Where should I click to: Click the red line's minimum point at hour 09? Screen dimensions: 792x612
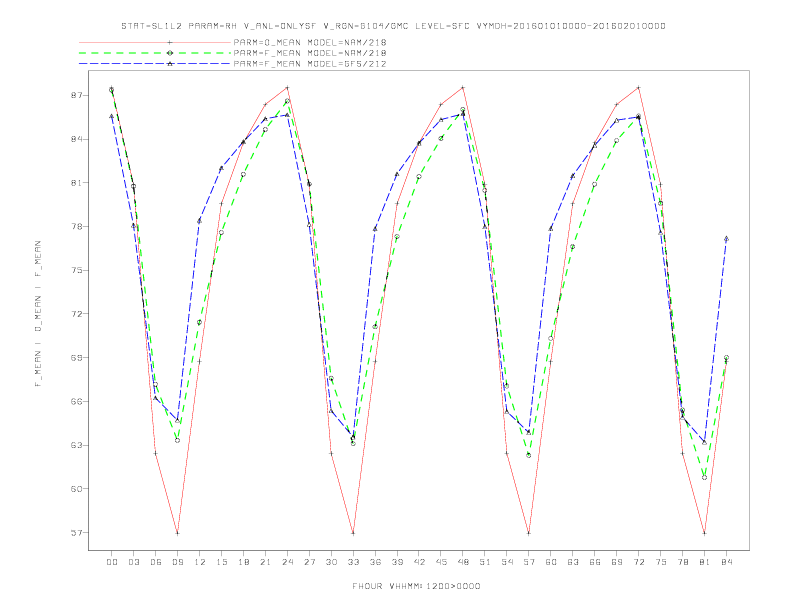(177, 533)
